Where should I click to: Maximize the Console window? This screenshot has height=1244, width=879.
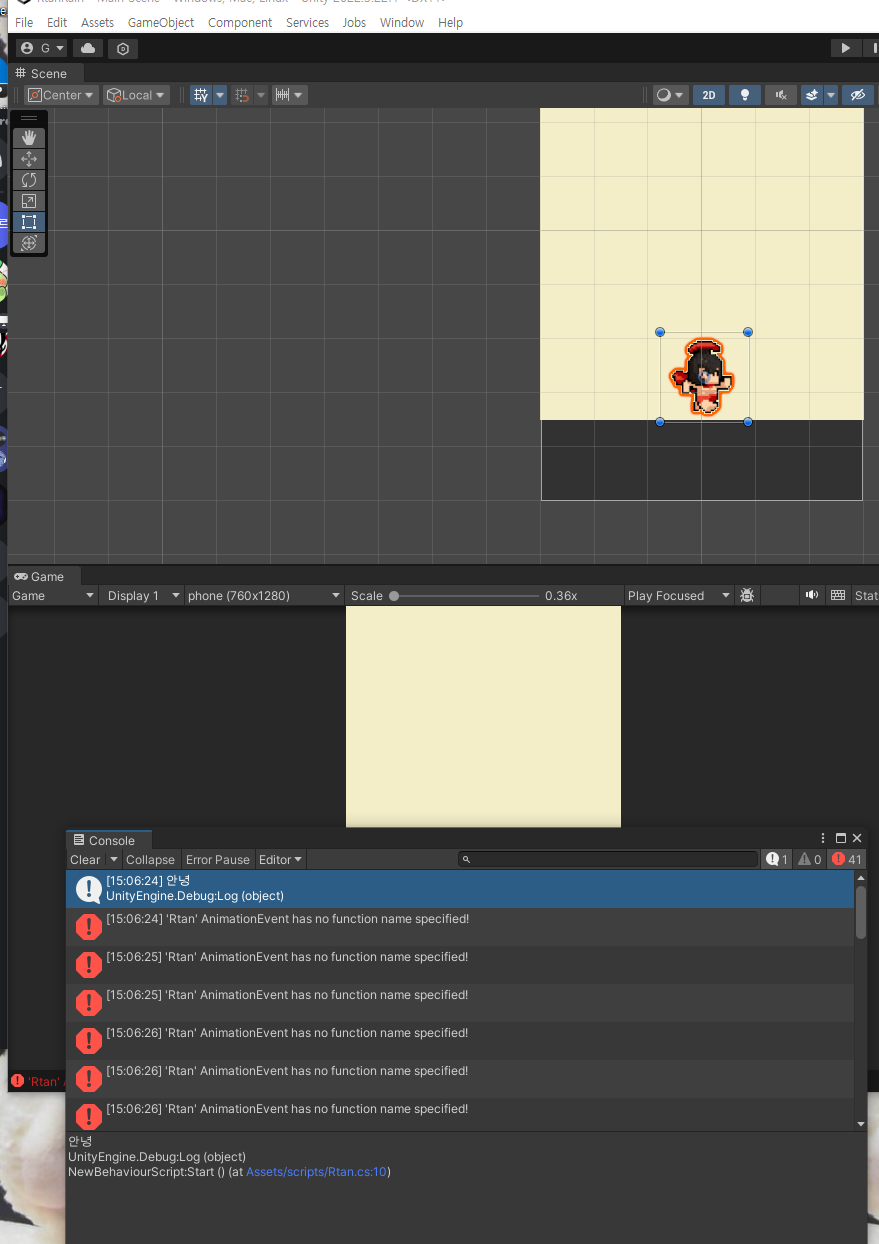841,838
